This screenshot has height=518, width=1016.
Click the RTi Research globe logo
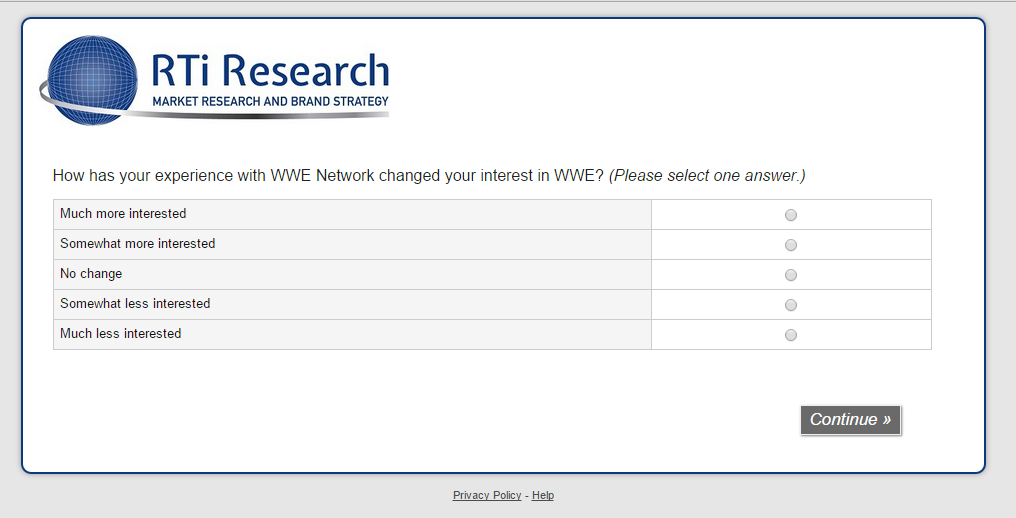point(93,80)
